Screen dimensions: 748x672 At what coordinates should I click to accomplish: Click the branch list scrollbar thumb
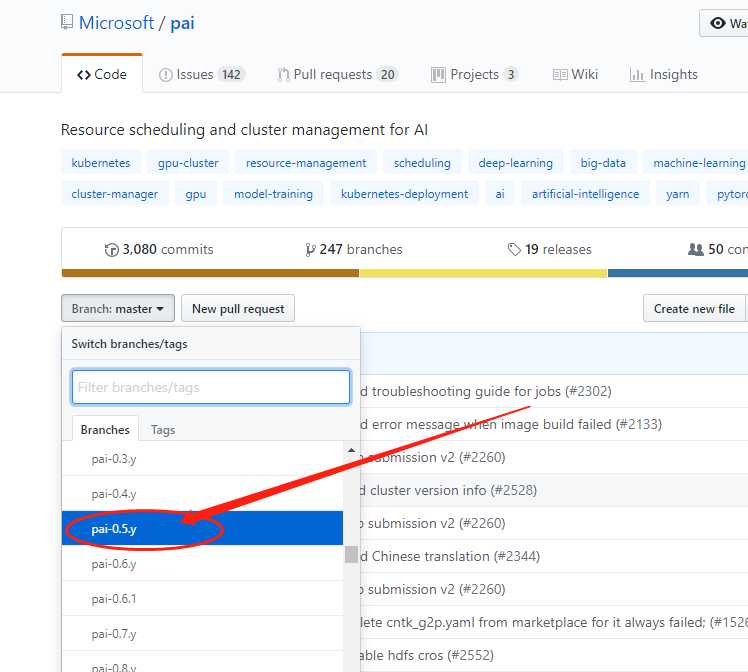[x=352, y=554]
